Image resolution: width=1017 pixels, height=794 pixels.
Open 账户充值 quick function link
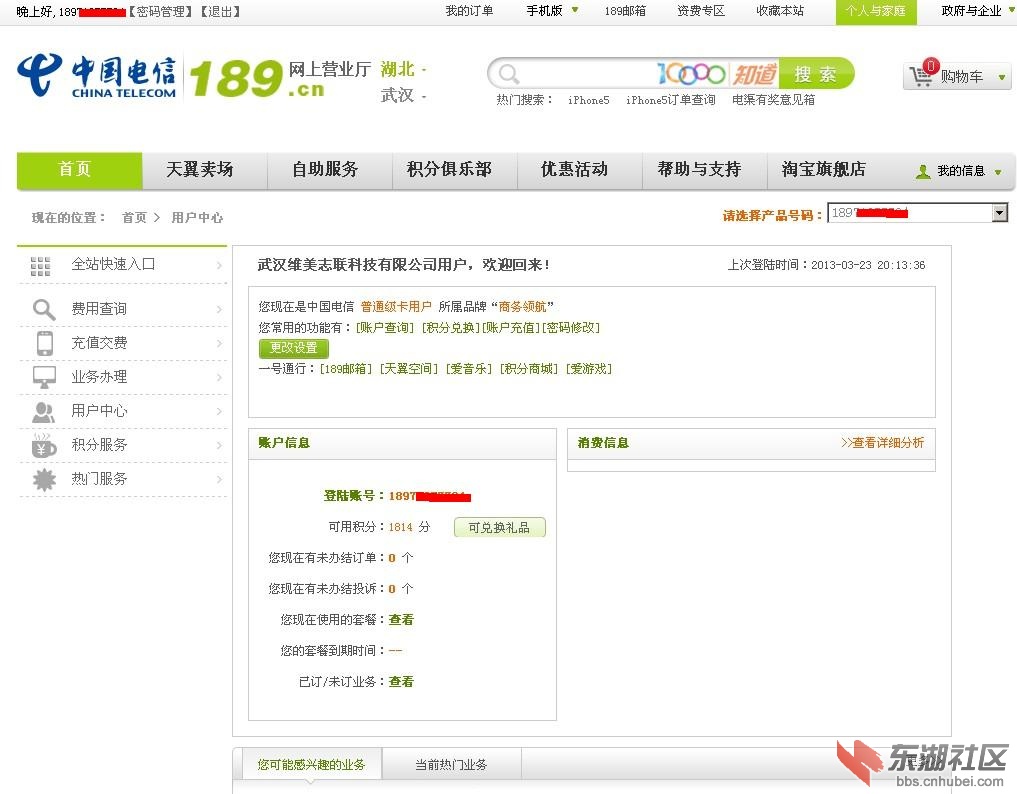pyautogui.click(x=511, y=328)
